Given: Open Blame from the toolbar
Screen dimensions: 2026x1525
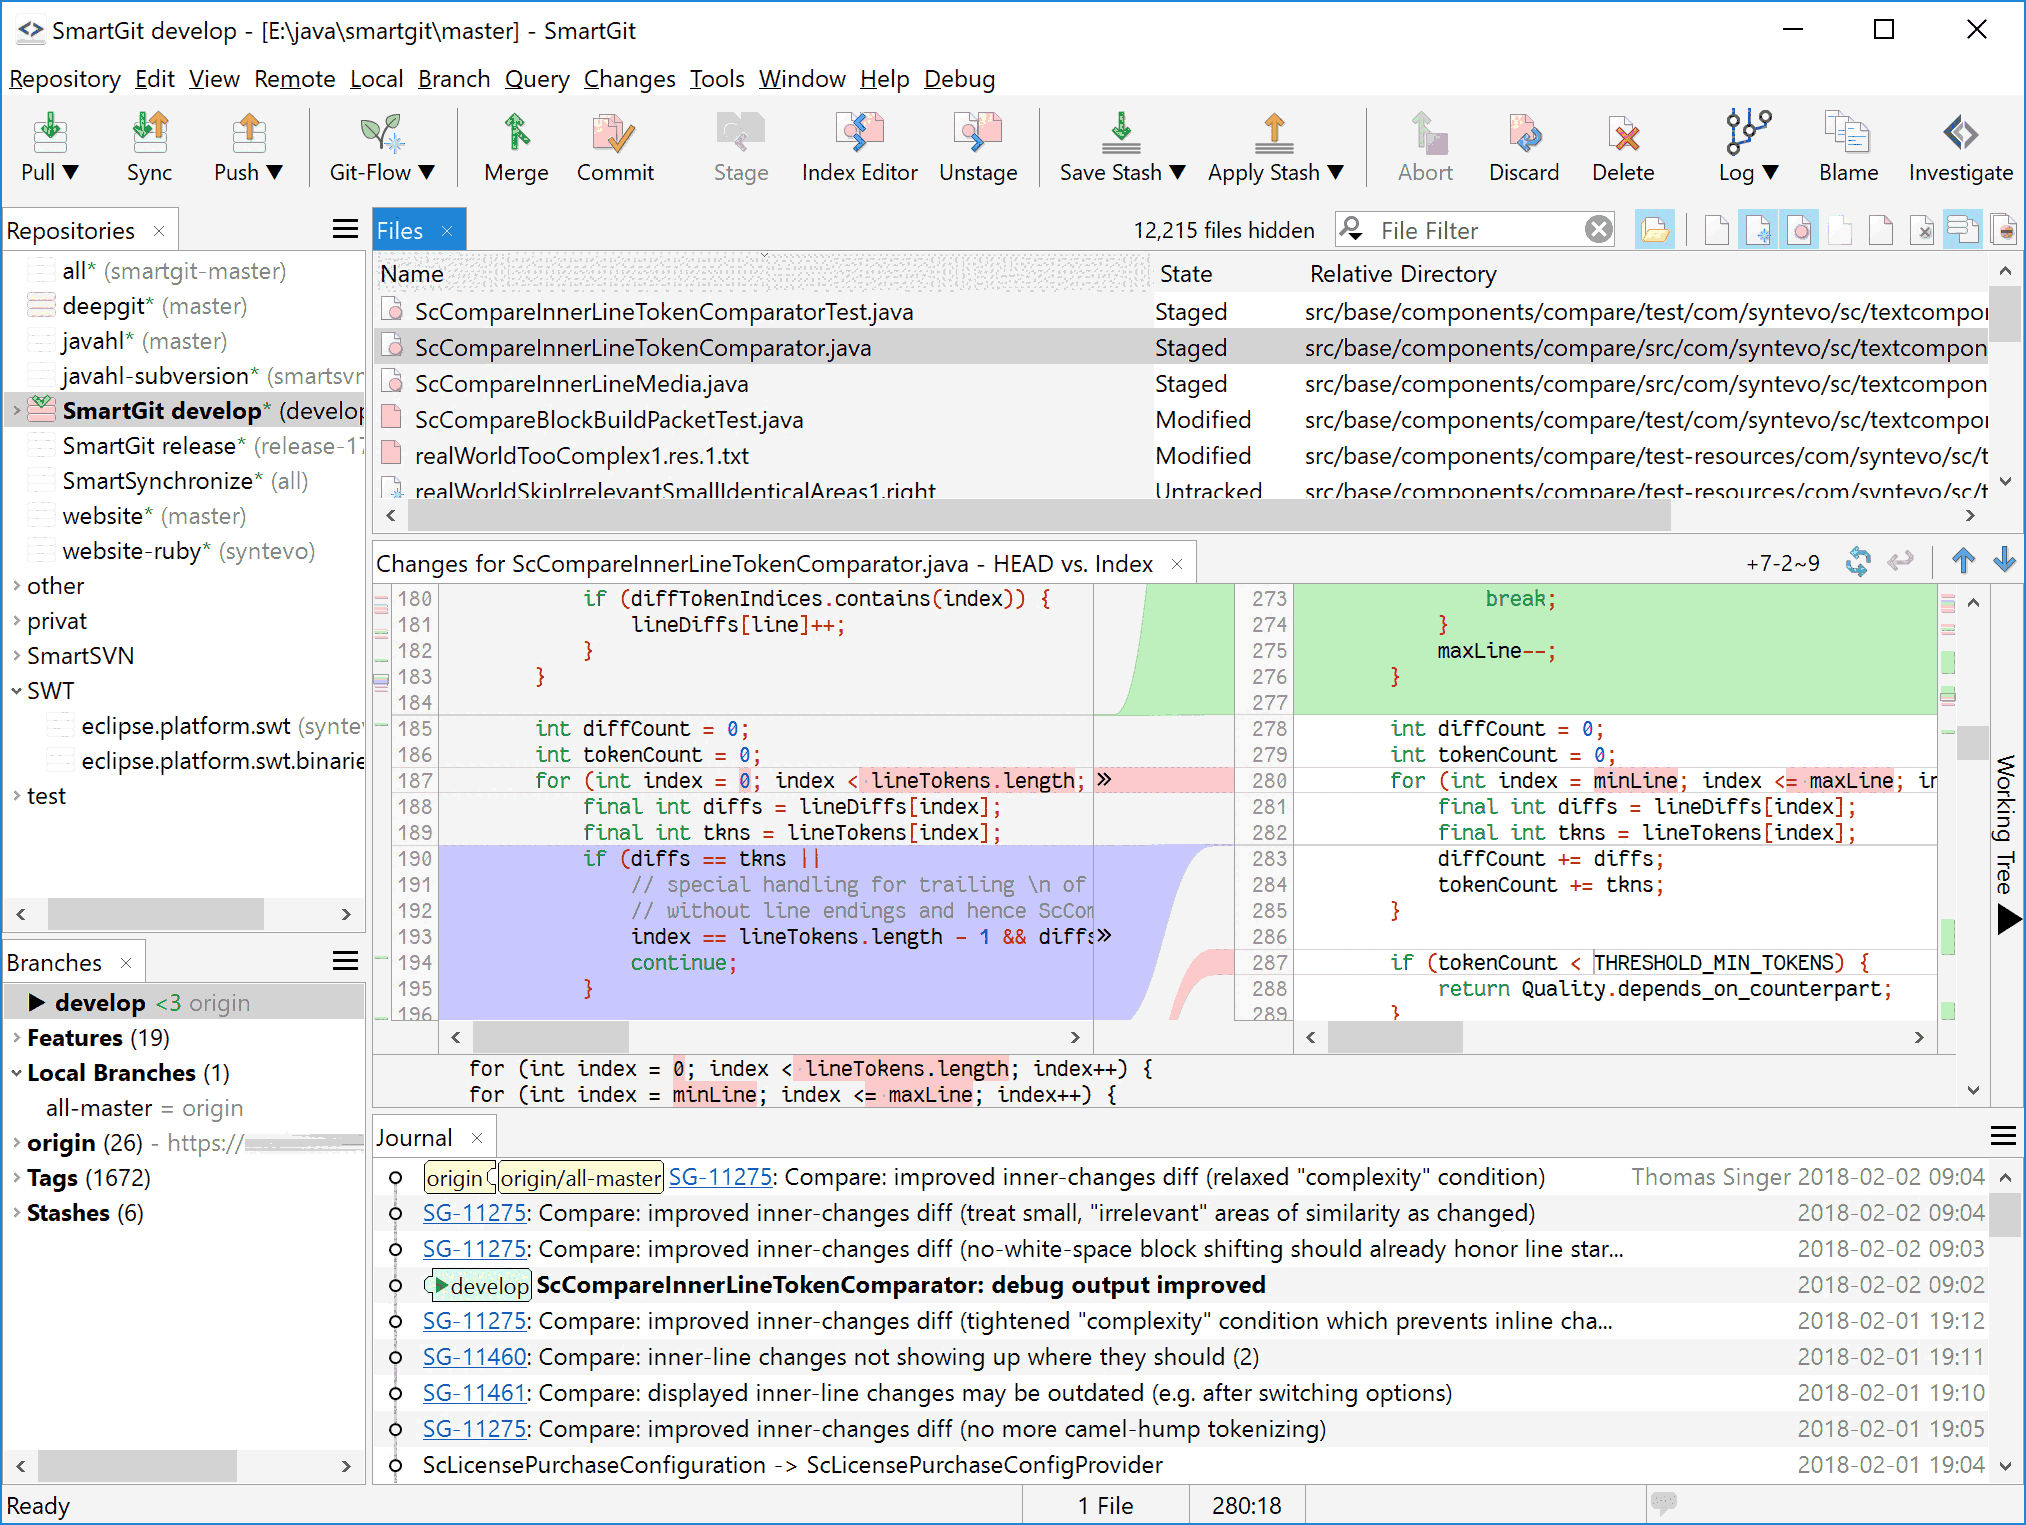Looking at the screenshot, I should [1847, 145].
